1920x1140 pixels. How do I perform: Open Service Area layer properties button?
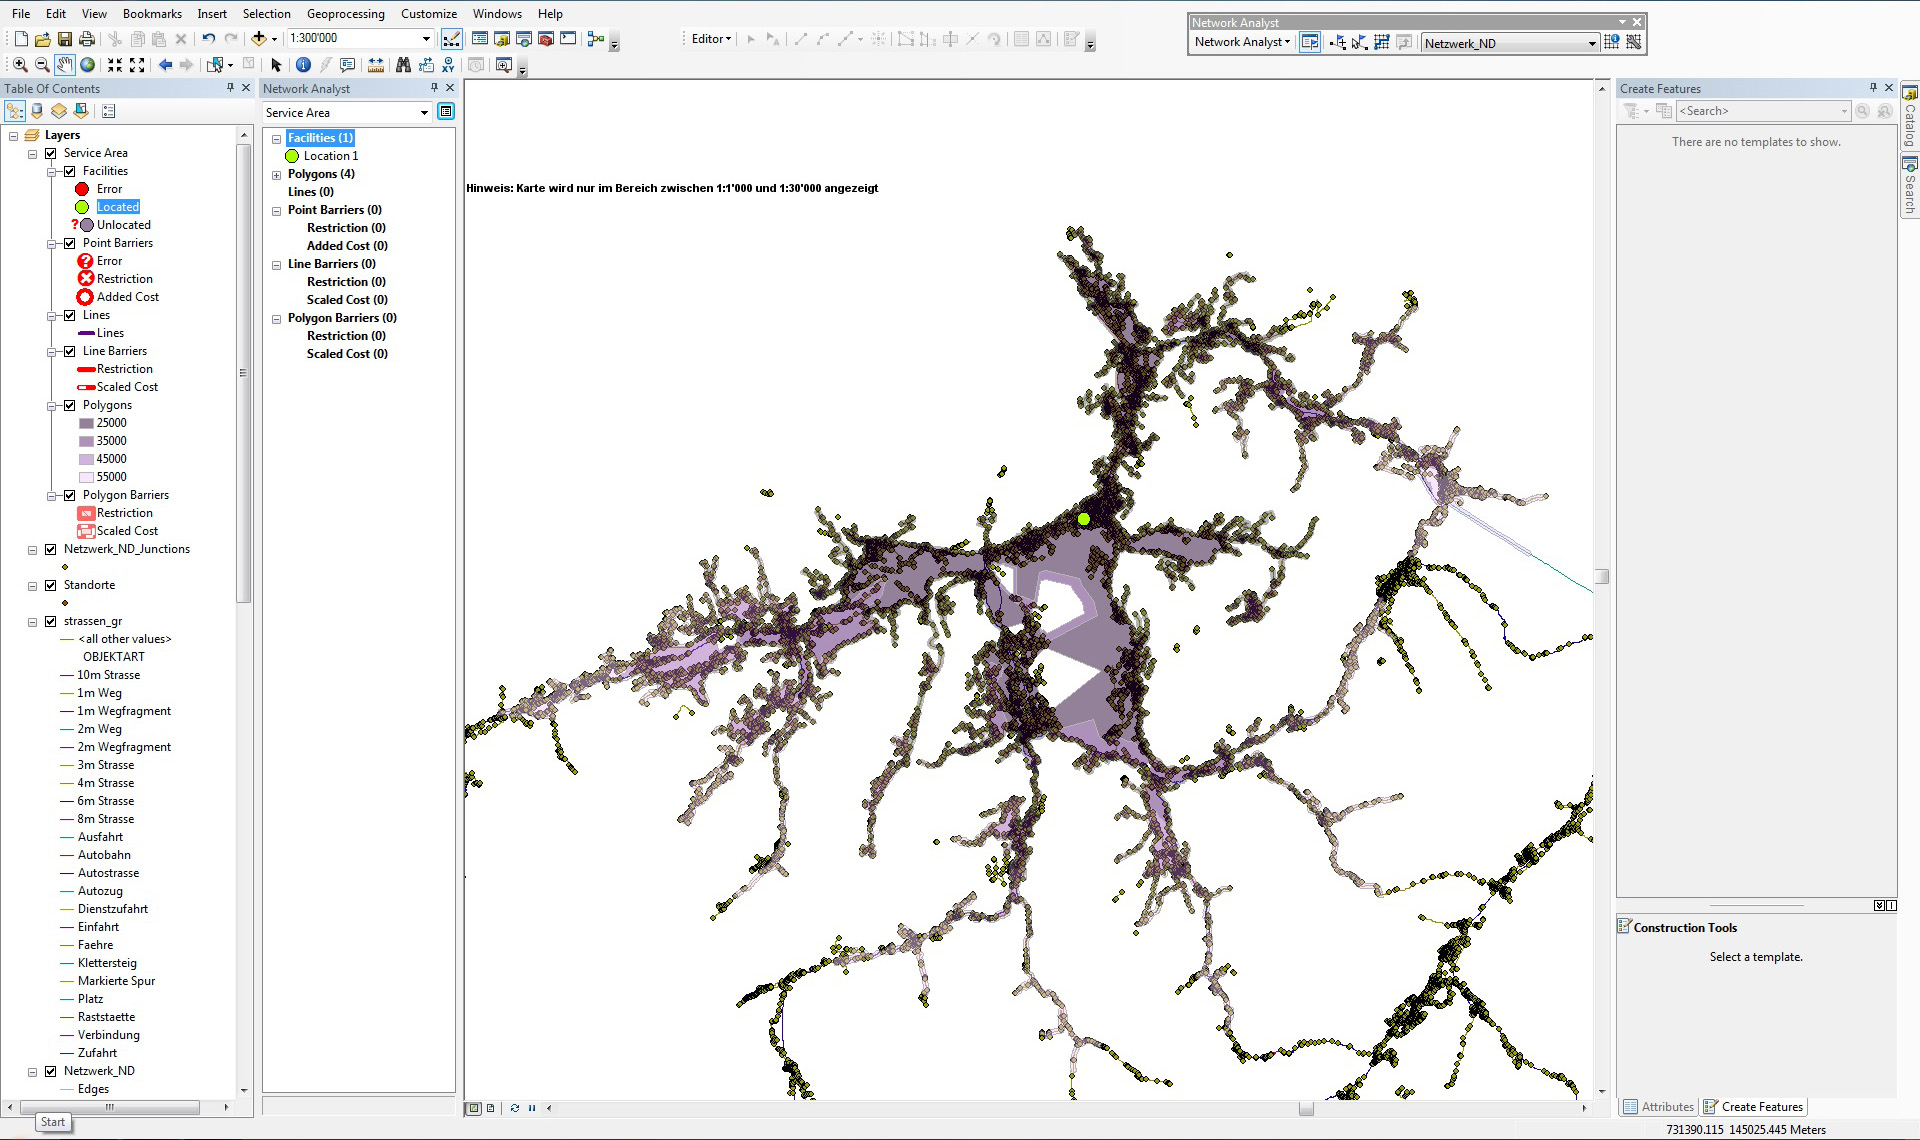click(446, 112)
